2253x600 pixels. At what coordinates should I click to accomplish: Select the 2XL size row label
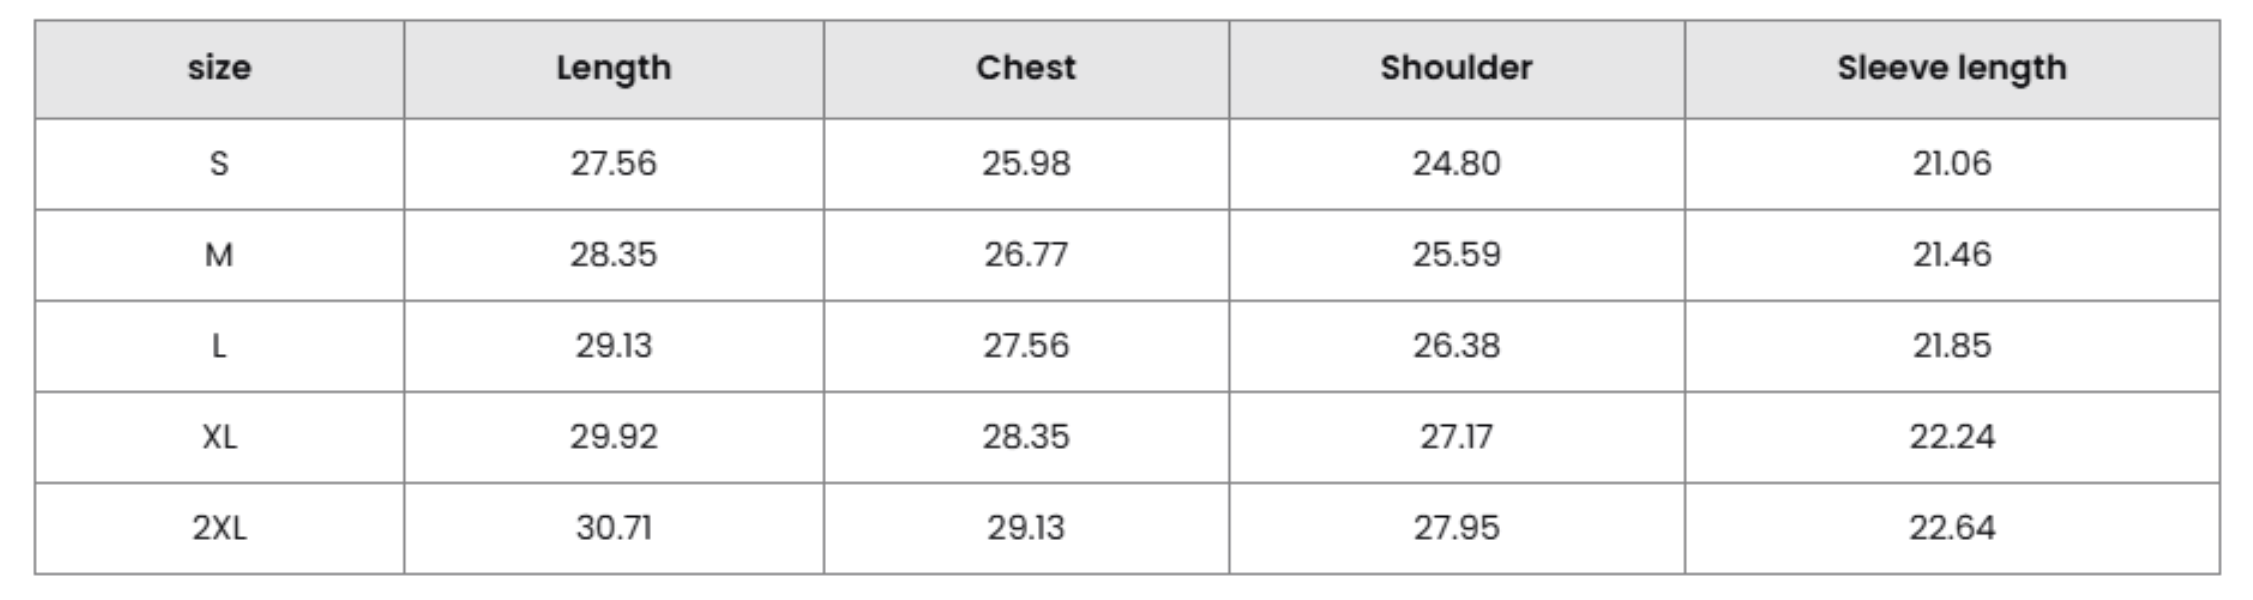(x=219, y=528)
